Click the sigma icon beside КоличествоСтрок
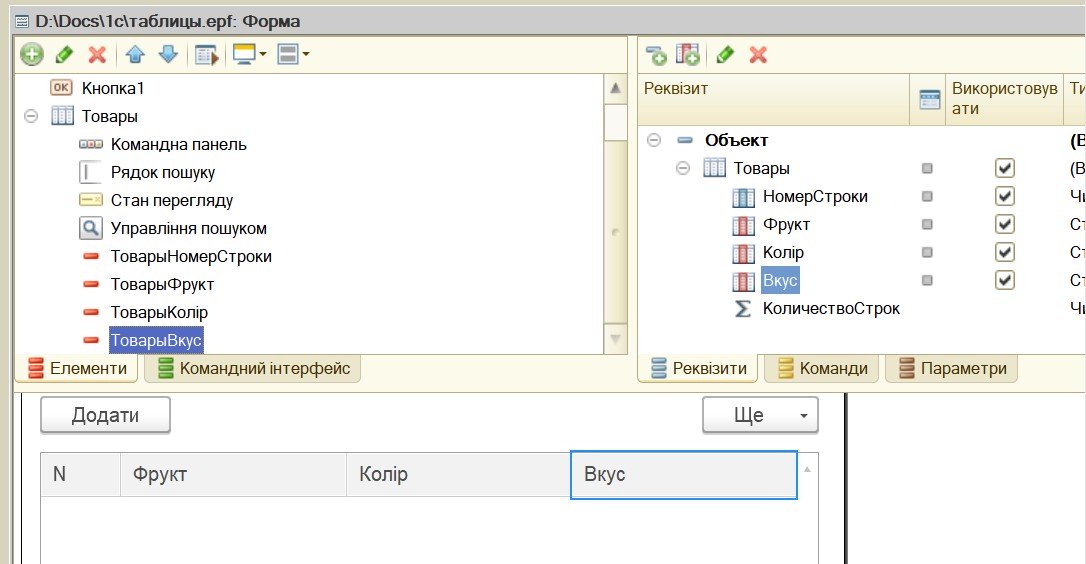 click(742, 308)
